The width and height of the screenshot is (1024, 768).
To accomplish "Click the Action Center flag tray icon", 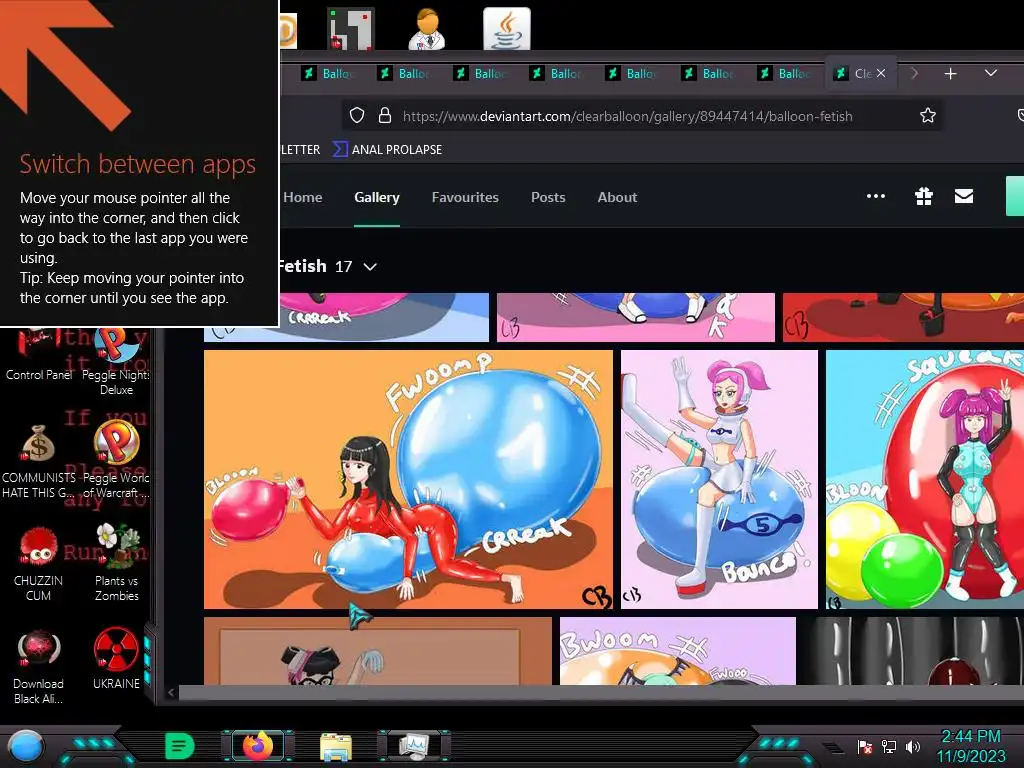I will click(x=865, y=746).
